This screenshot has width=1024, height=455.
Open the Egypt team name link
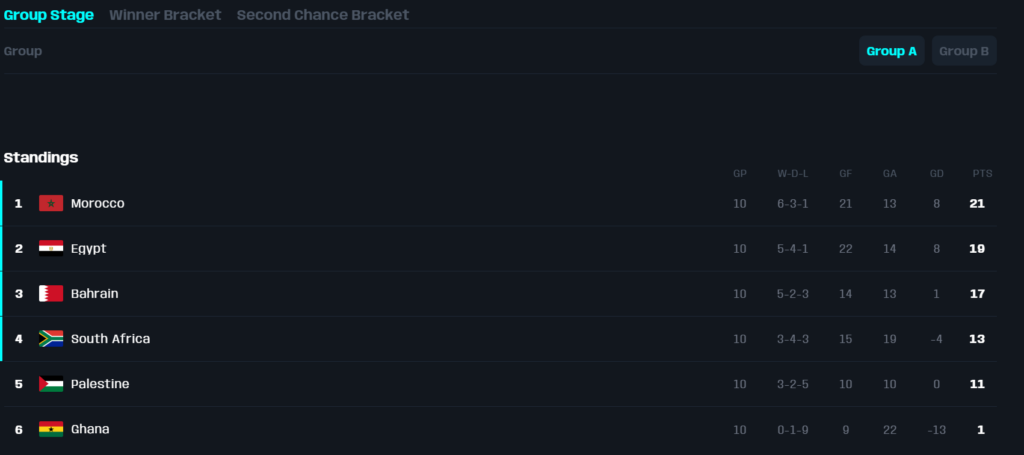point(88,249)
